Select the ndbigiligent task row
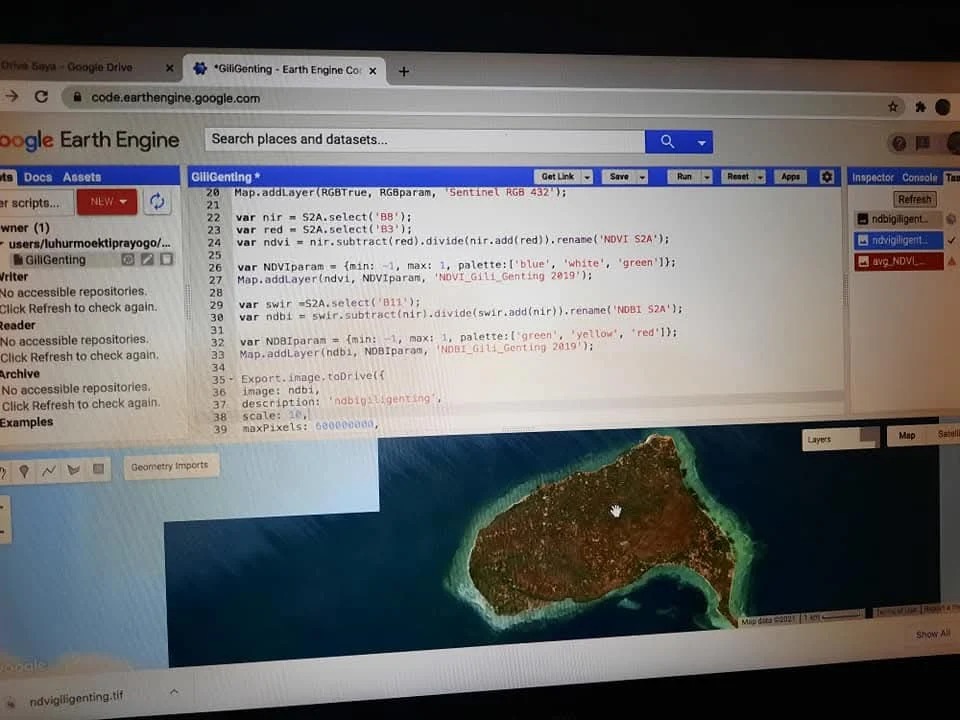Image resolution: width=960 pixels, height=720 pixels. click(898, 219)
